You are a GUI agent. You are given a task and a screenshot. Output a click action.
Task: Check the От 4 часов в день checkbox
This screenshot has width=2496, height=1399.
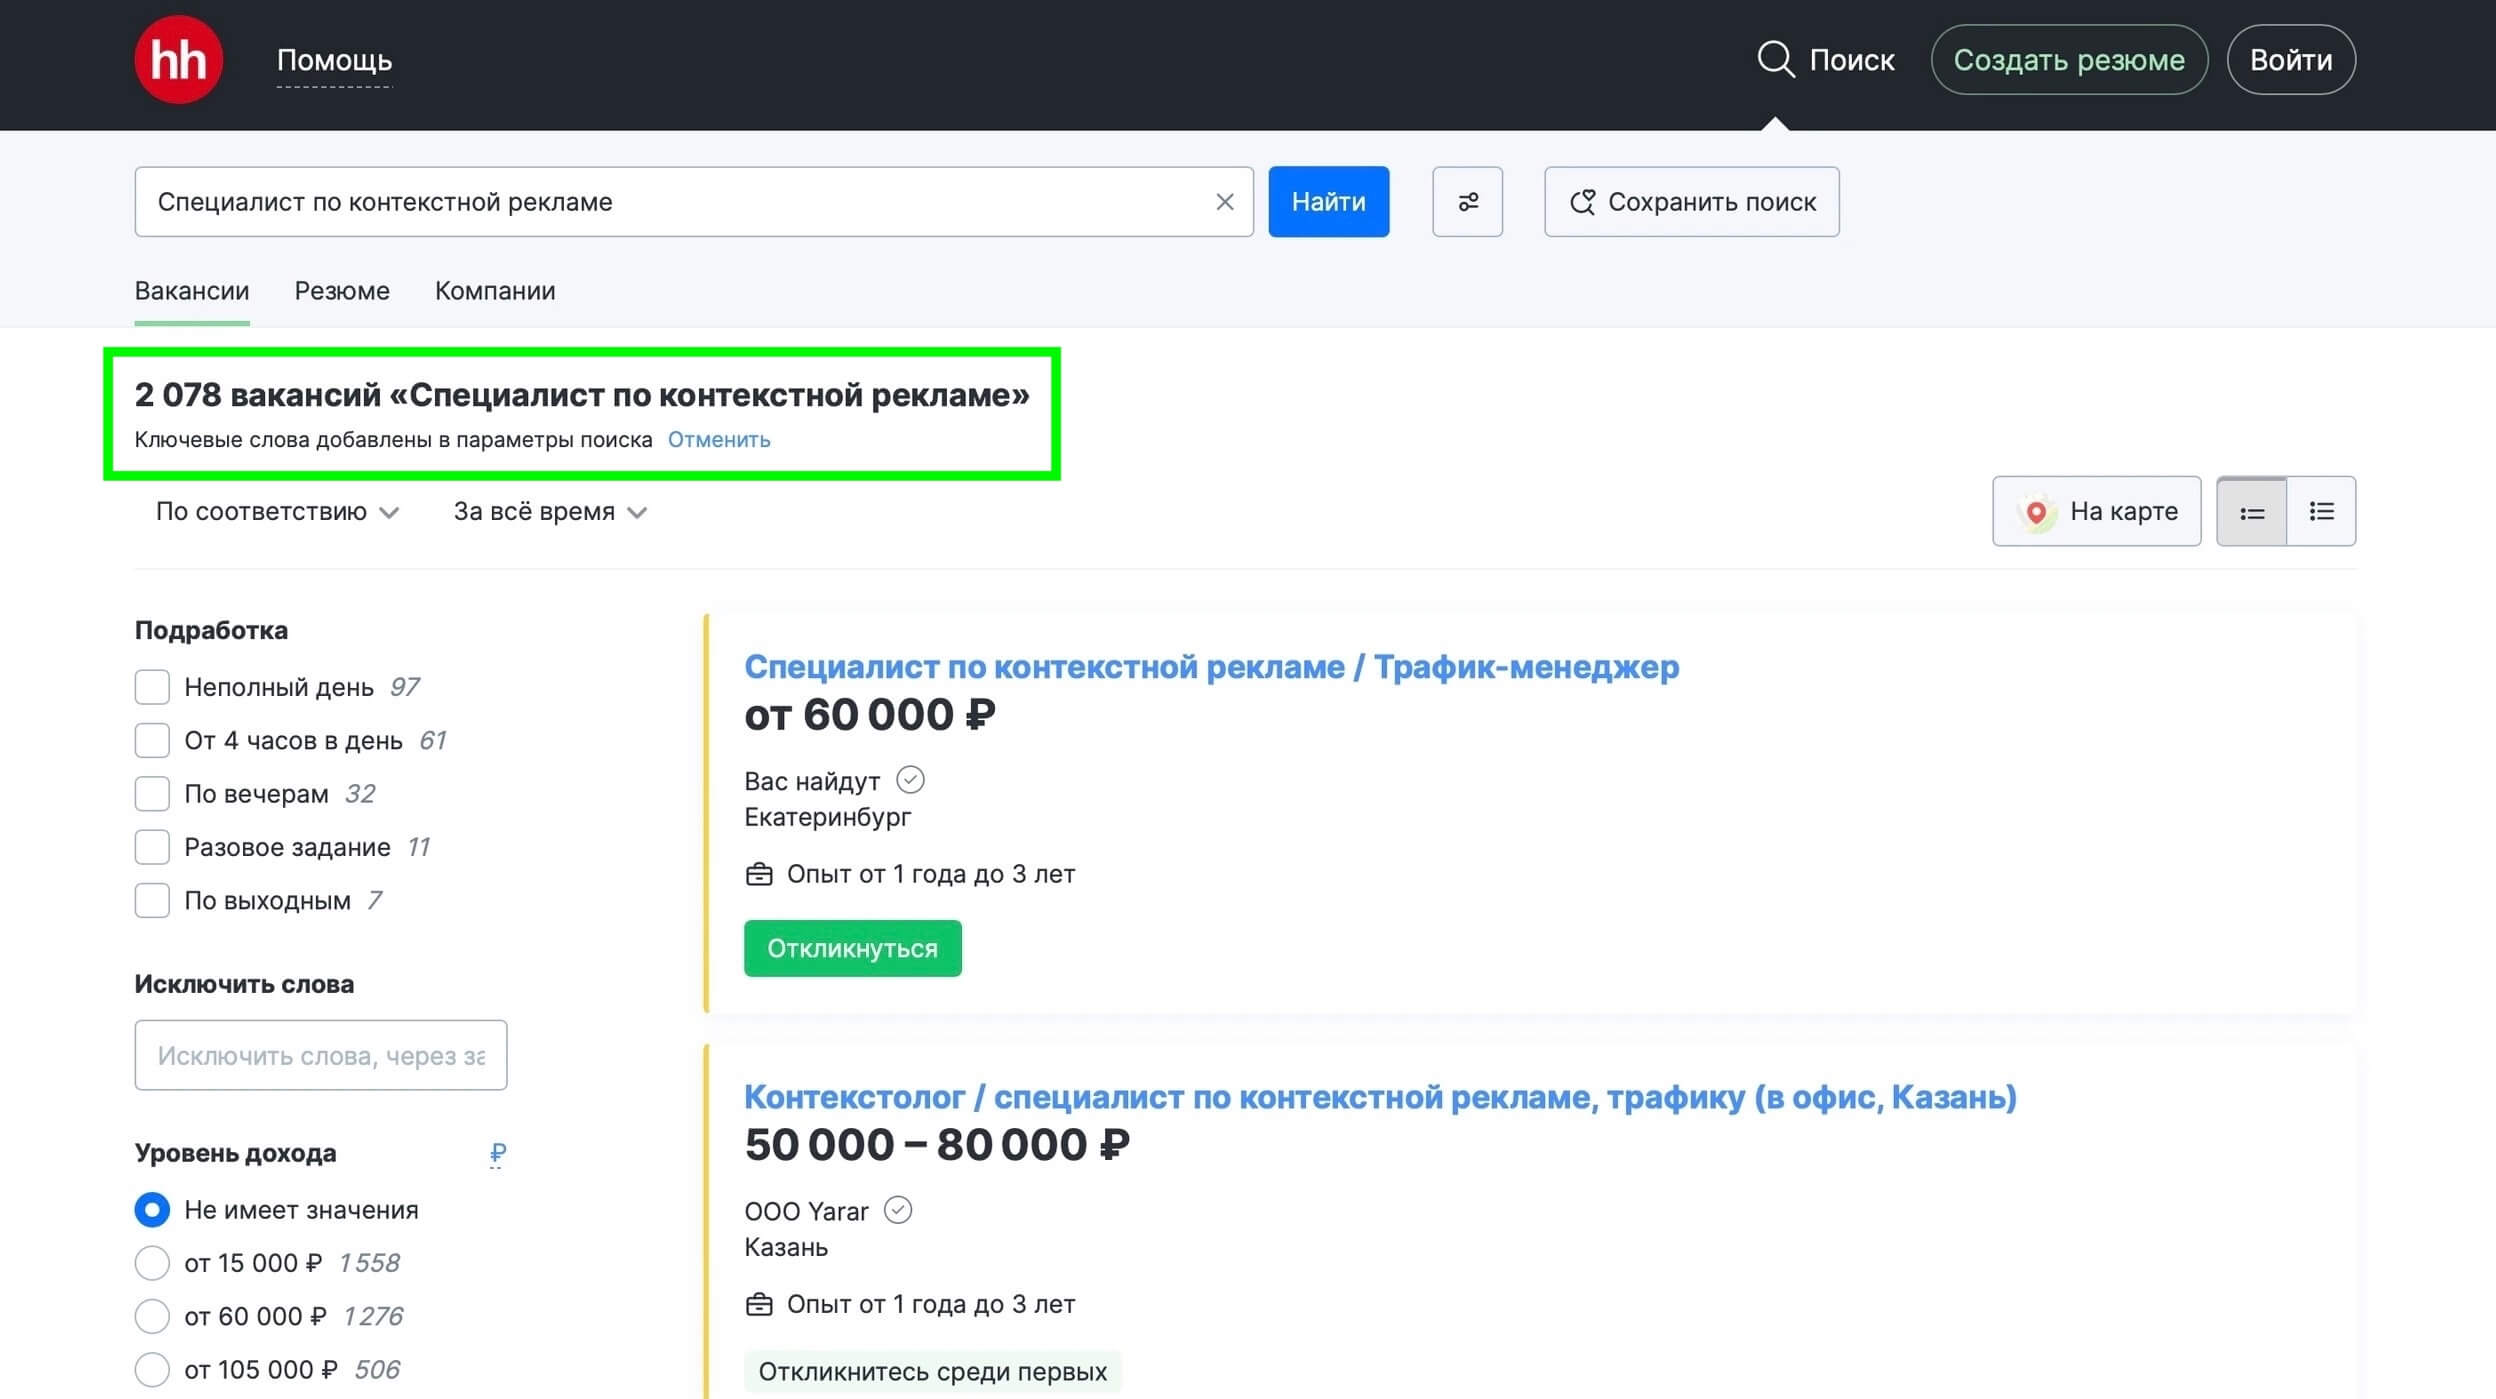pos(152,740)
